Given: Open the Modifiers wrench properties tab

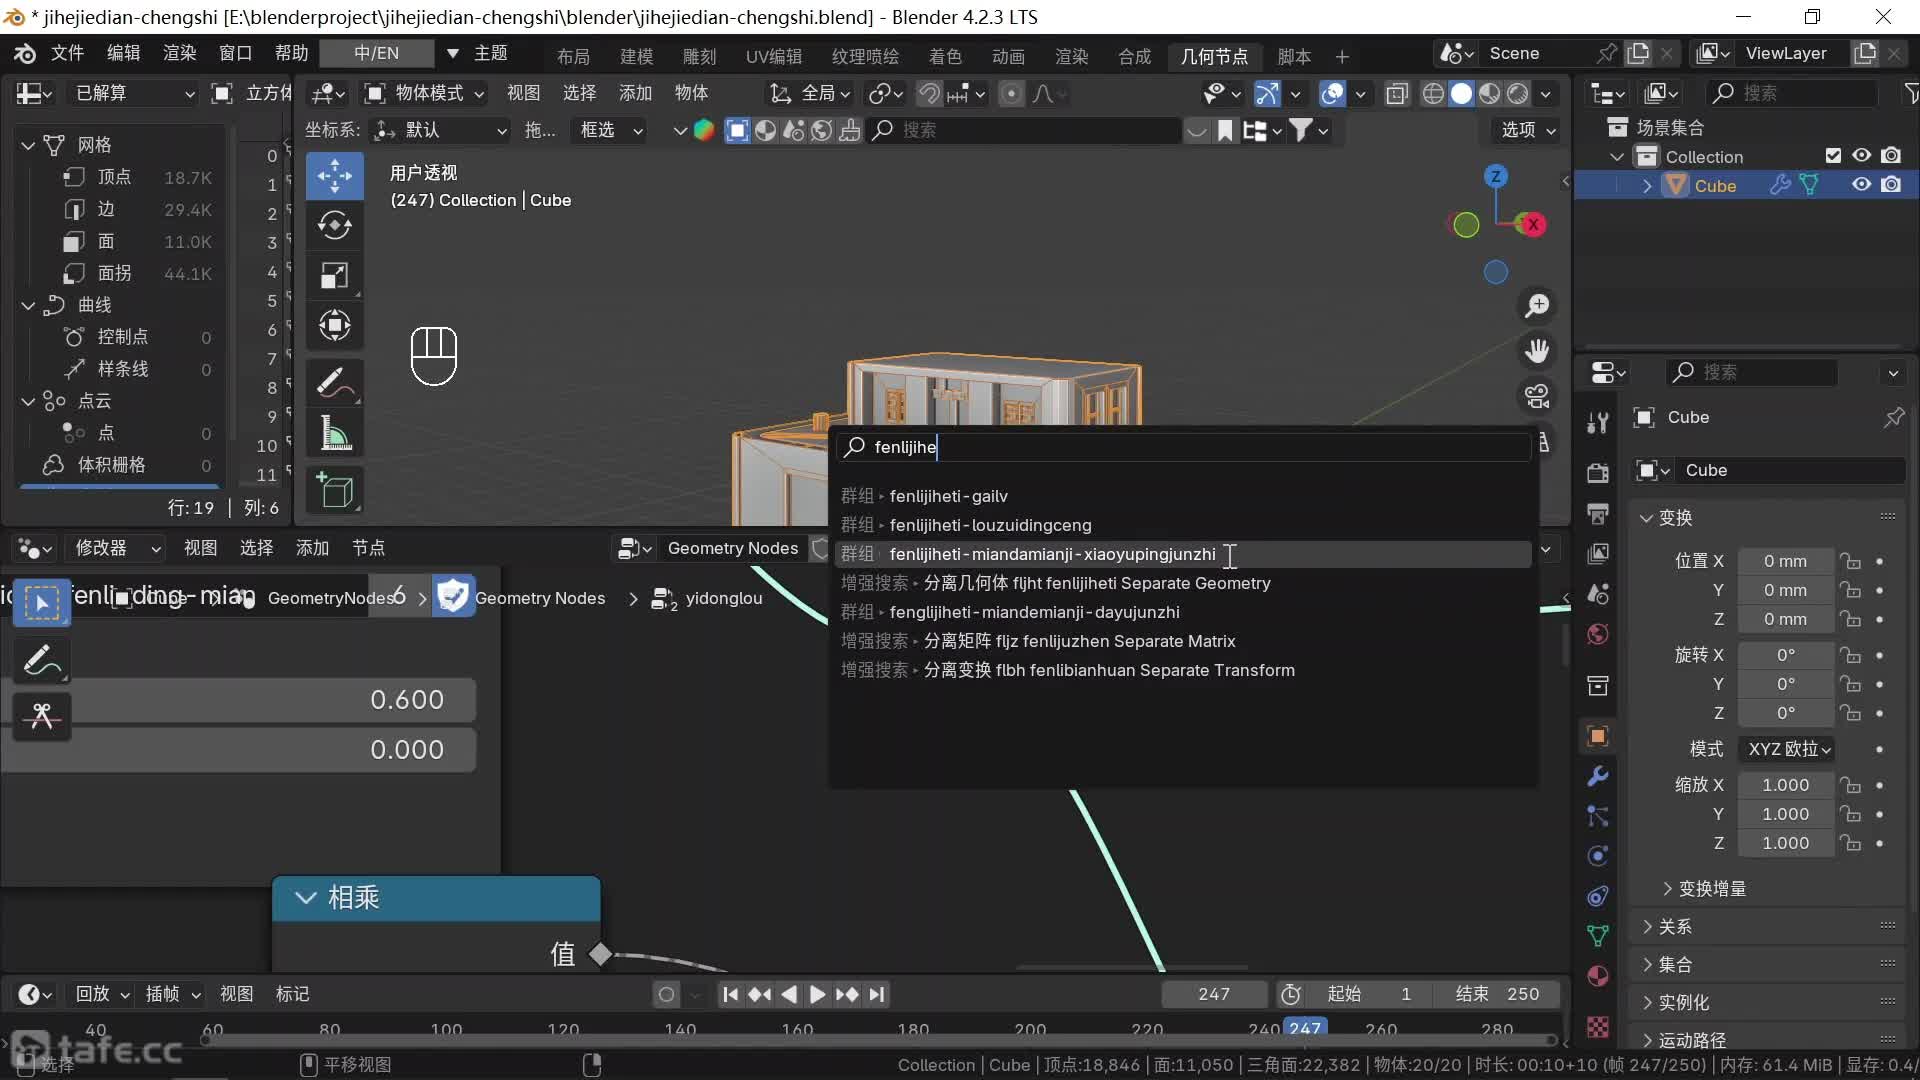Looking at the screenshot, I should click(1598, 776).
